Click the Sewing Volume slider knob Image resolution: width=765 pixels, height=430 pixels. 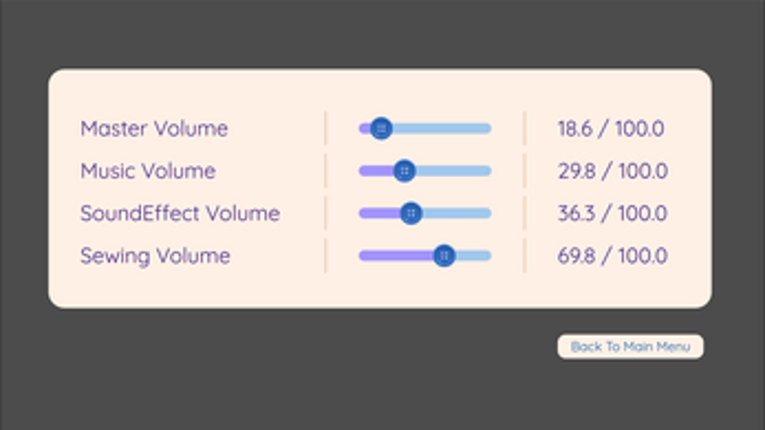[x=445, y=256]
